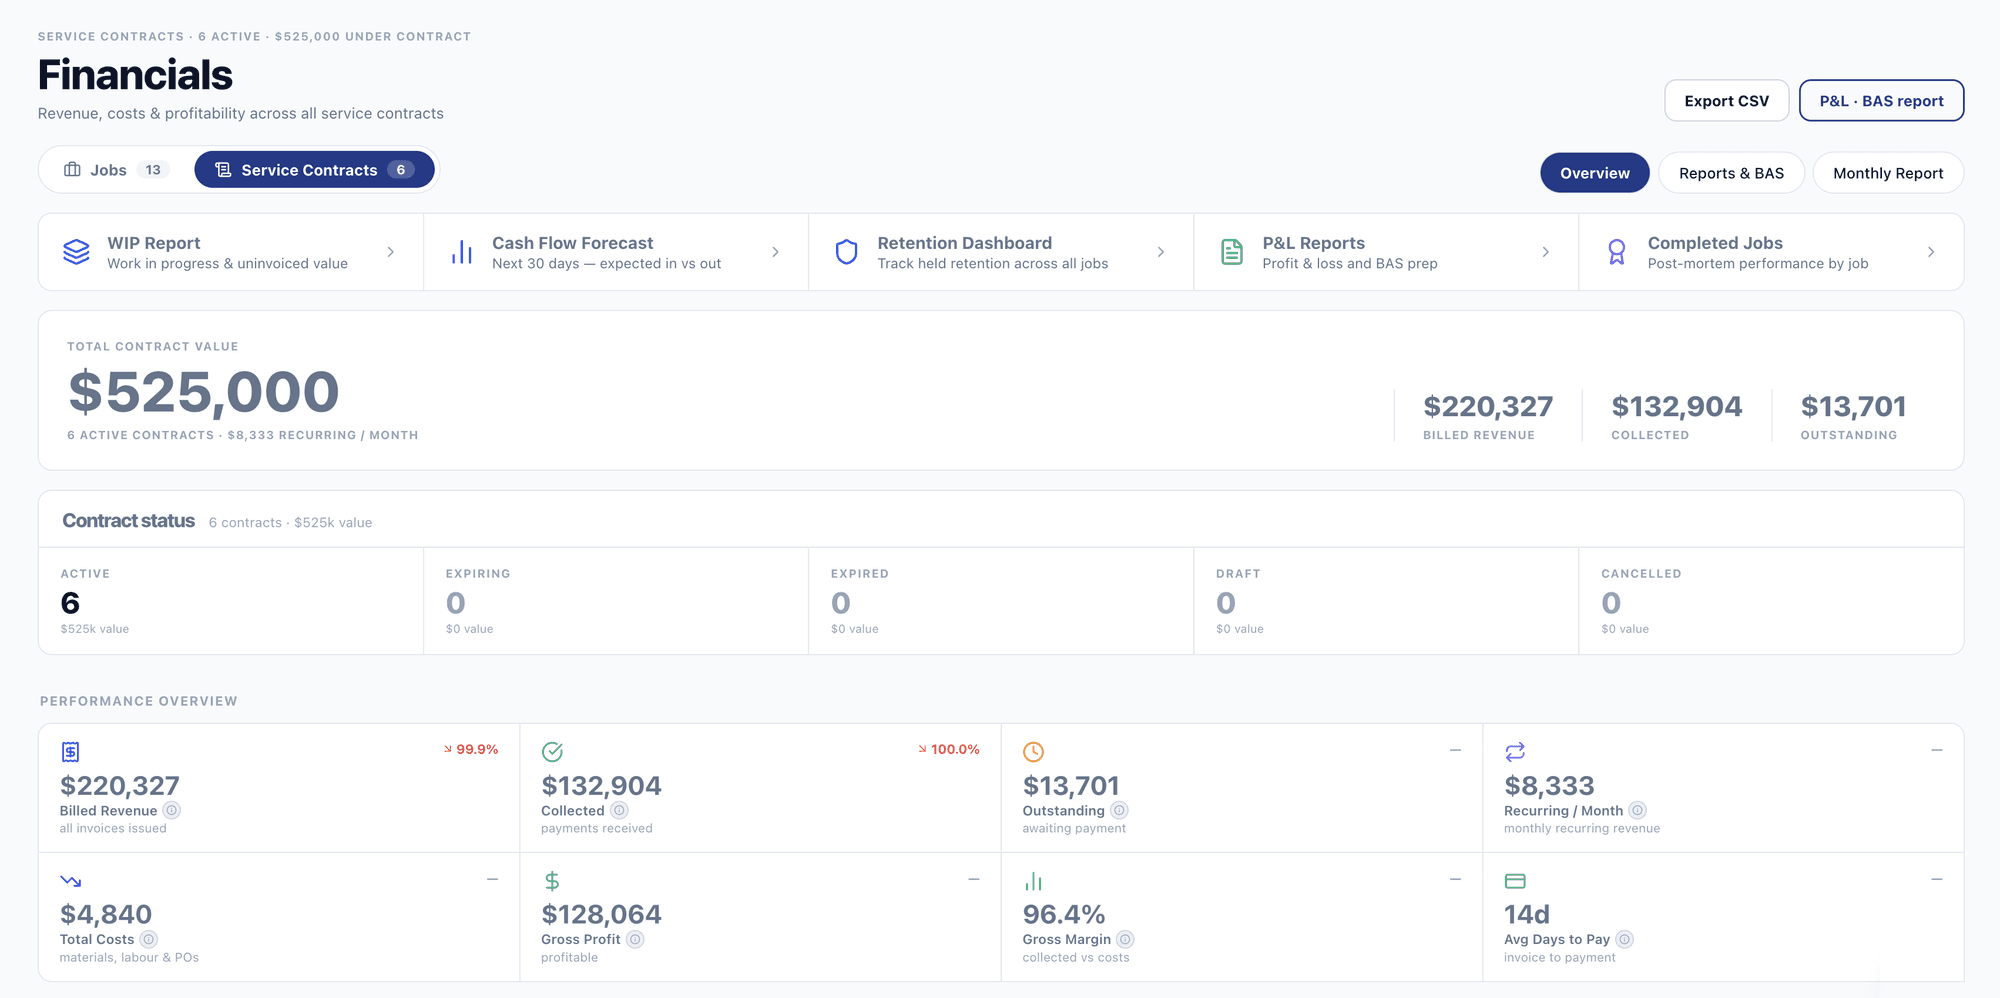This screenshot has height=998, width=2000.
Task: Click the 99.9% trend indicator on Billed Revenue
Action: [471, 749]
